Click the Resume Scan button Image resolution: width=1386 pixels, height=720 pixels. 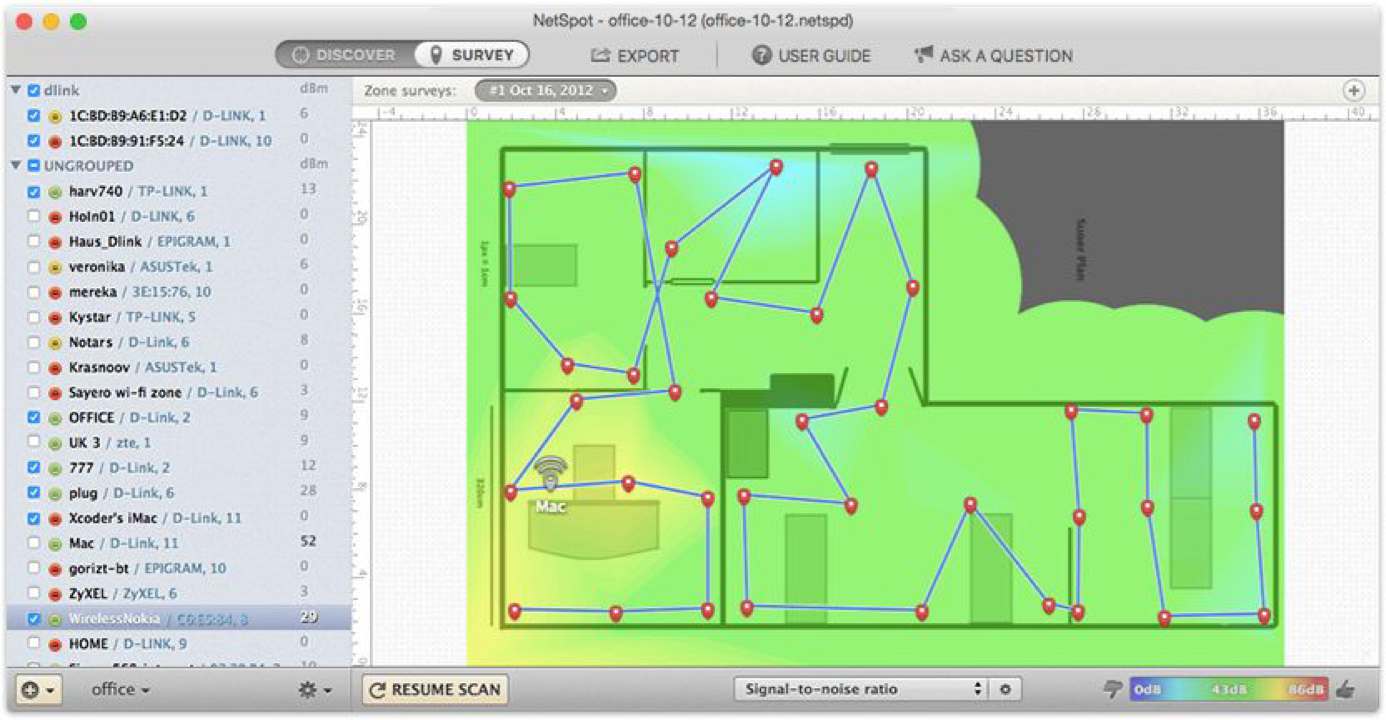tap(434, 689)
